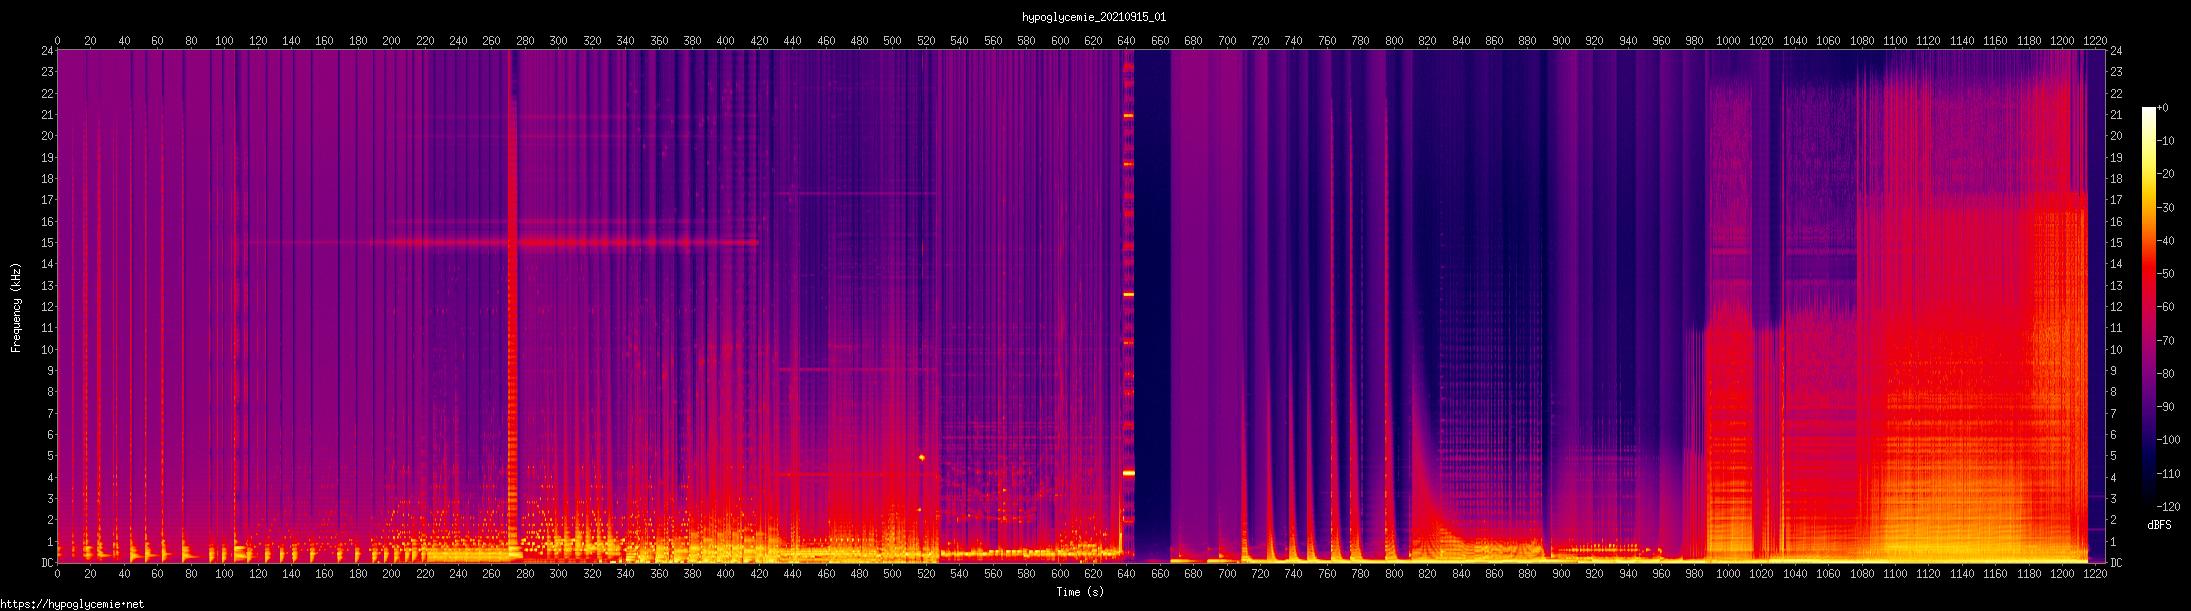Click the hypoglycemie_20210915_01 title text

(x=1093, y=17)
